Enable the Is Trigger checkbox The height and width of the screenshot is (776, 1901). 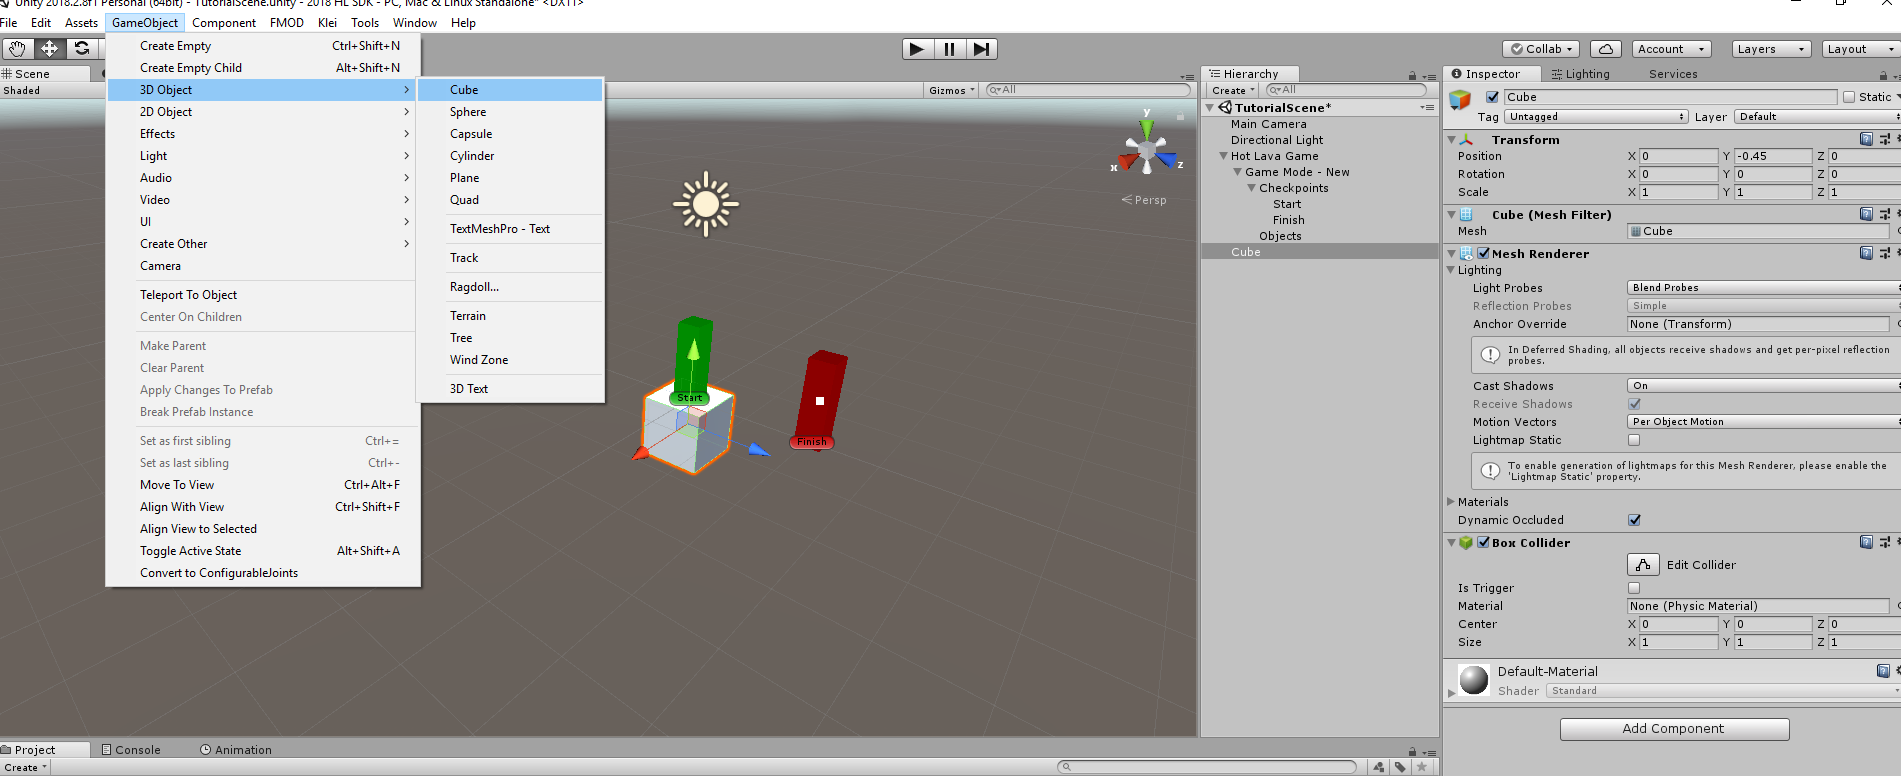[x=1634, y=588]
